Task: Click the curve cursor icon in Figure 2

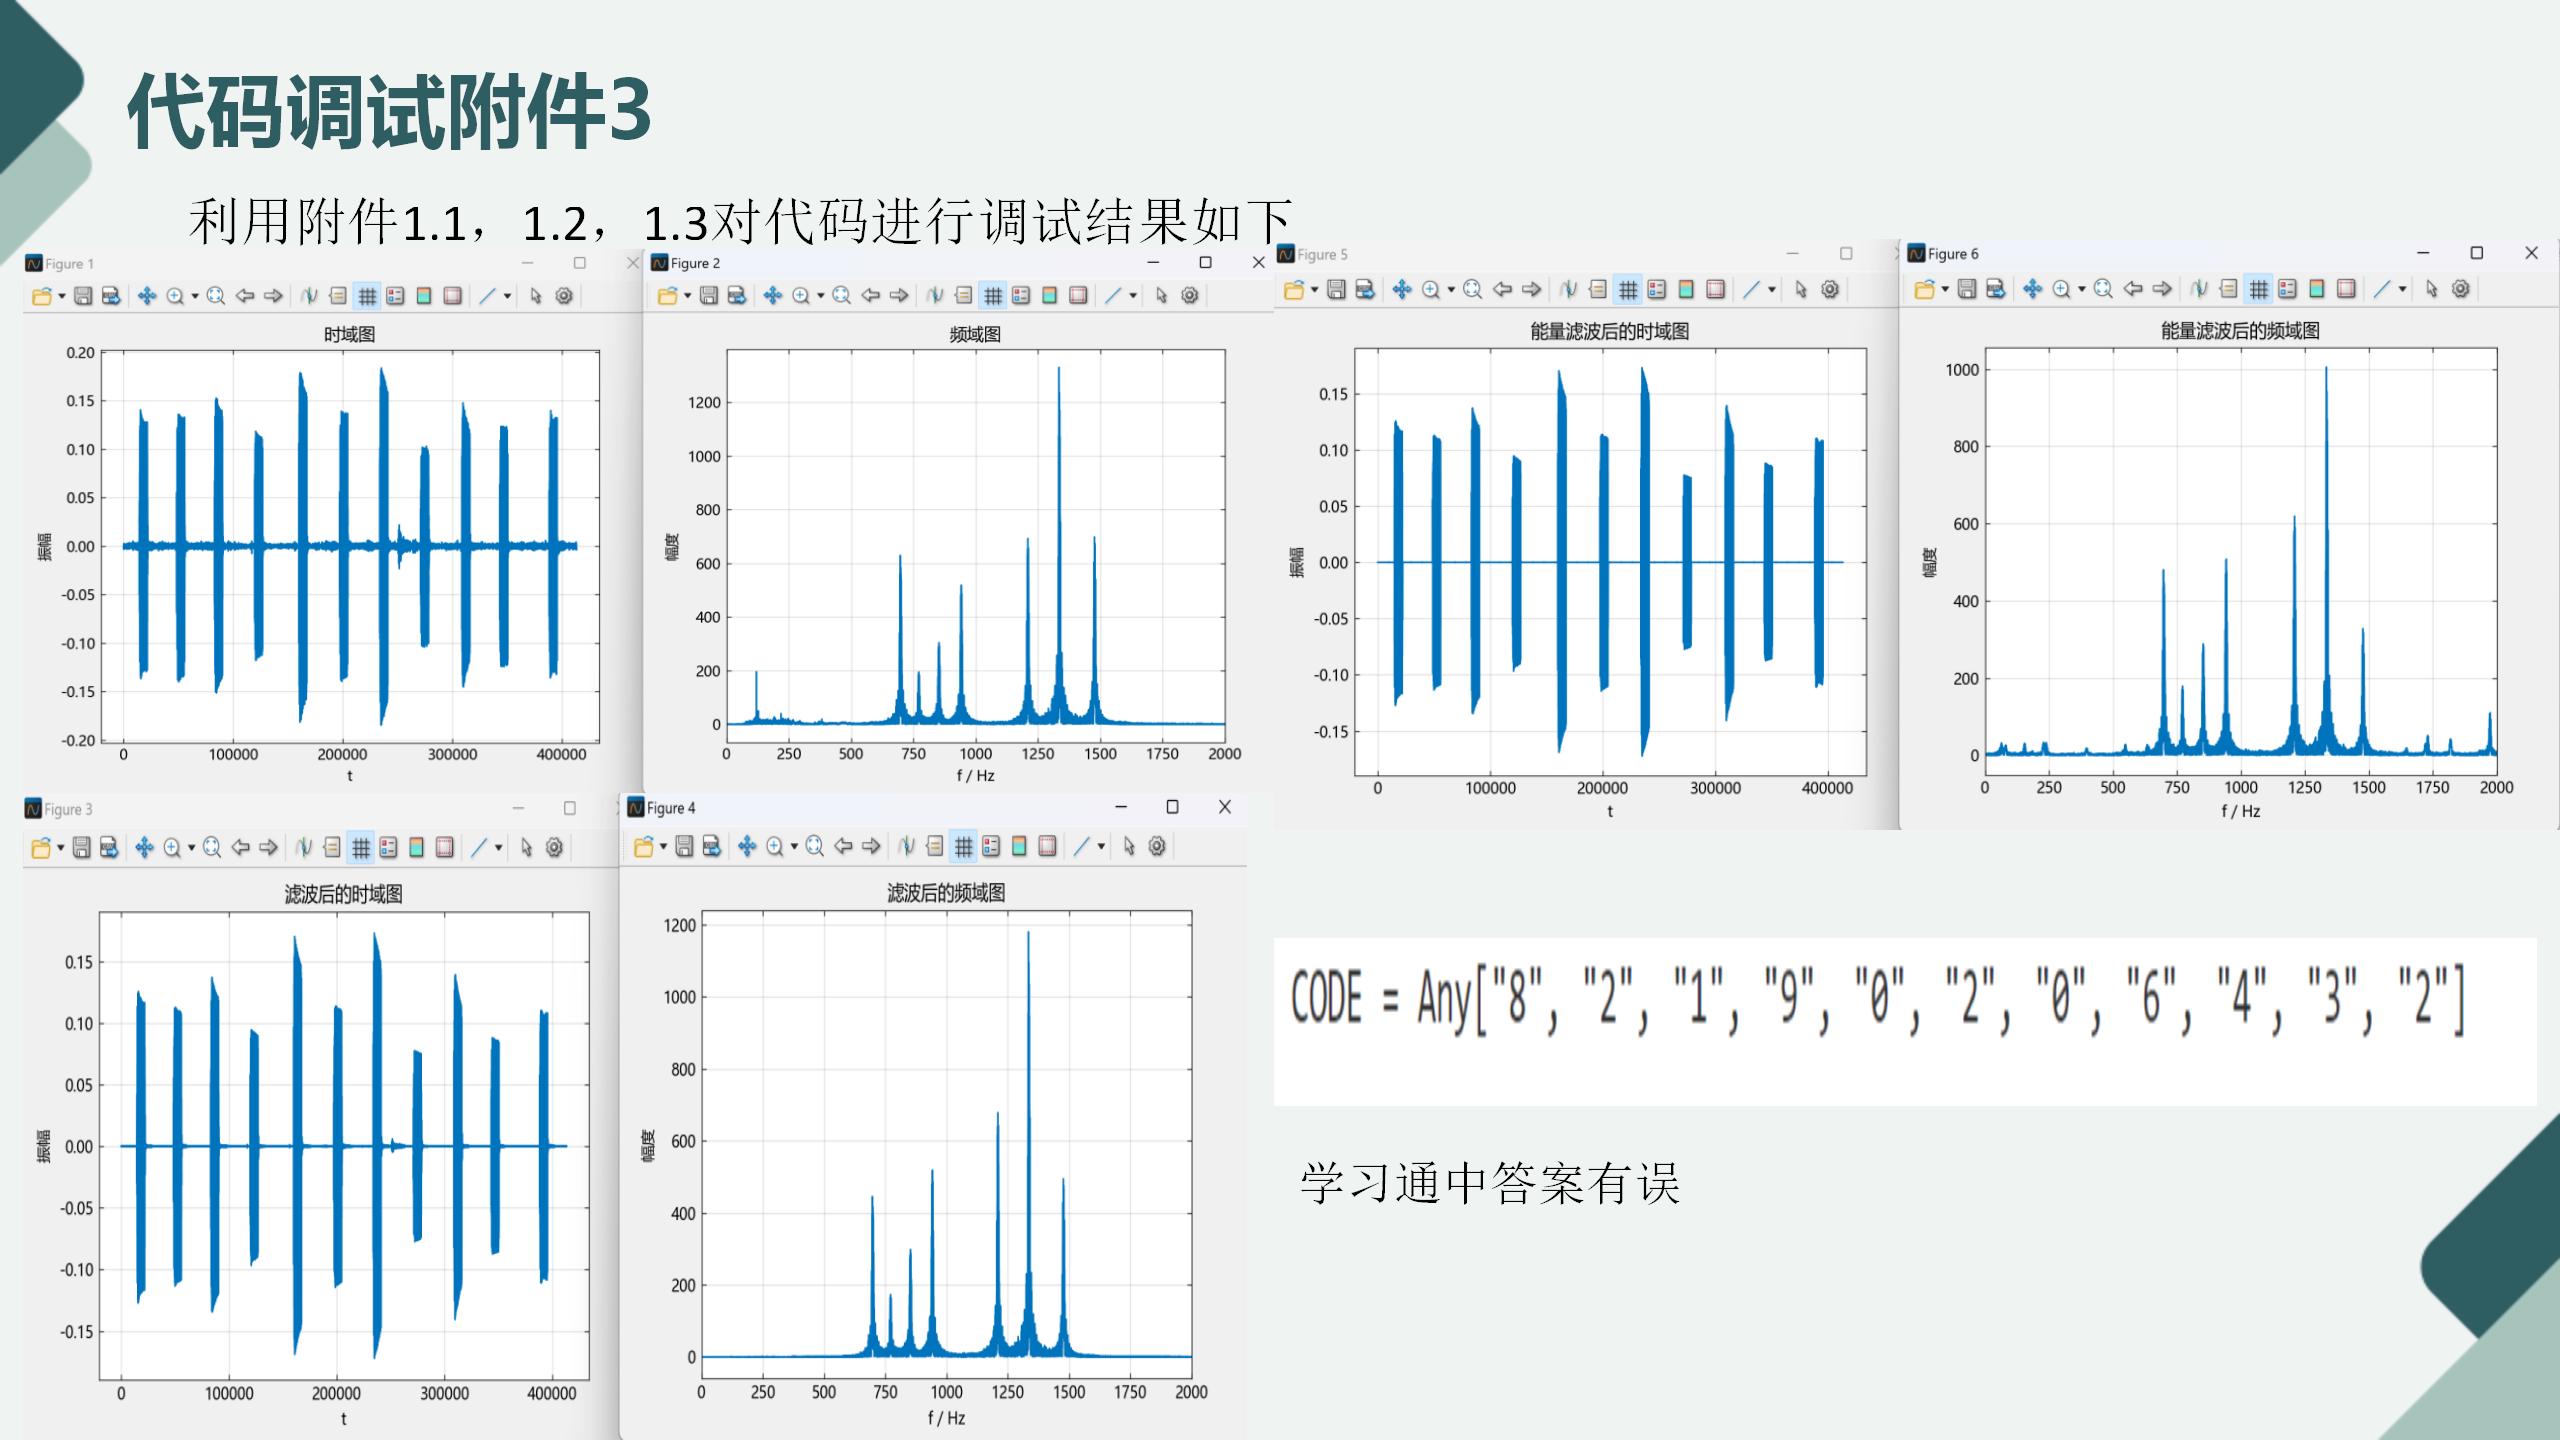Action: [x=934, y=295]
